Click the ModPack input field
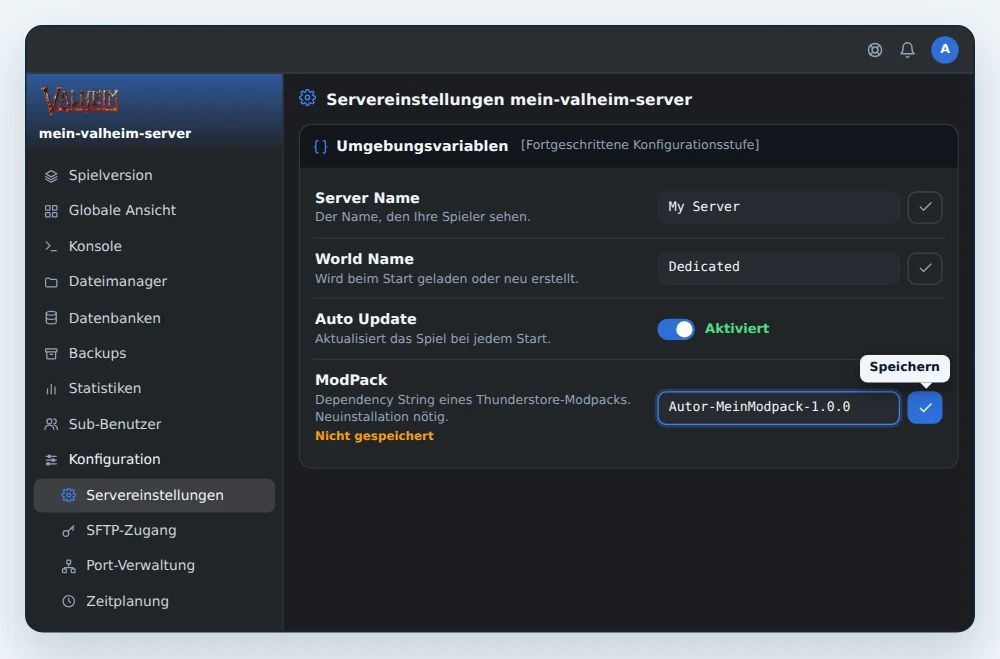Viewport: 1000px width, 659px height. 778,408
